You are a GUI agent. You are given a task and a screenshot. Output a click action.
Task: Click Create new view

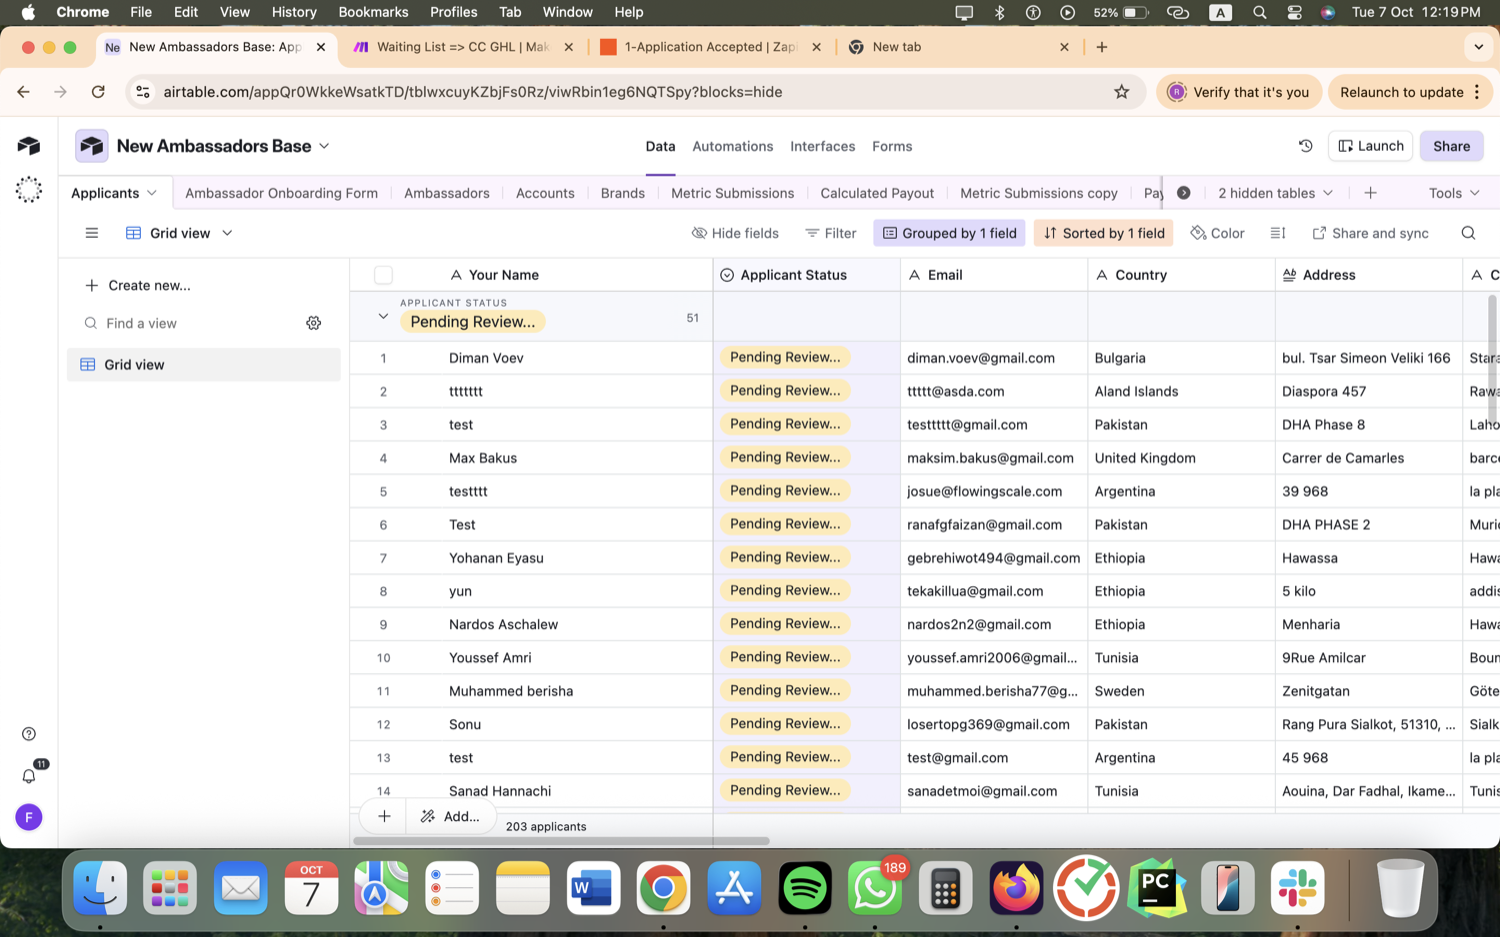[x=138, y=285]
